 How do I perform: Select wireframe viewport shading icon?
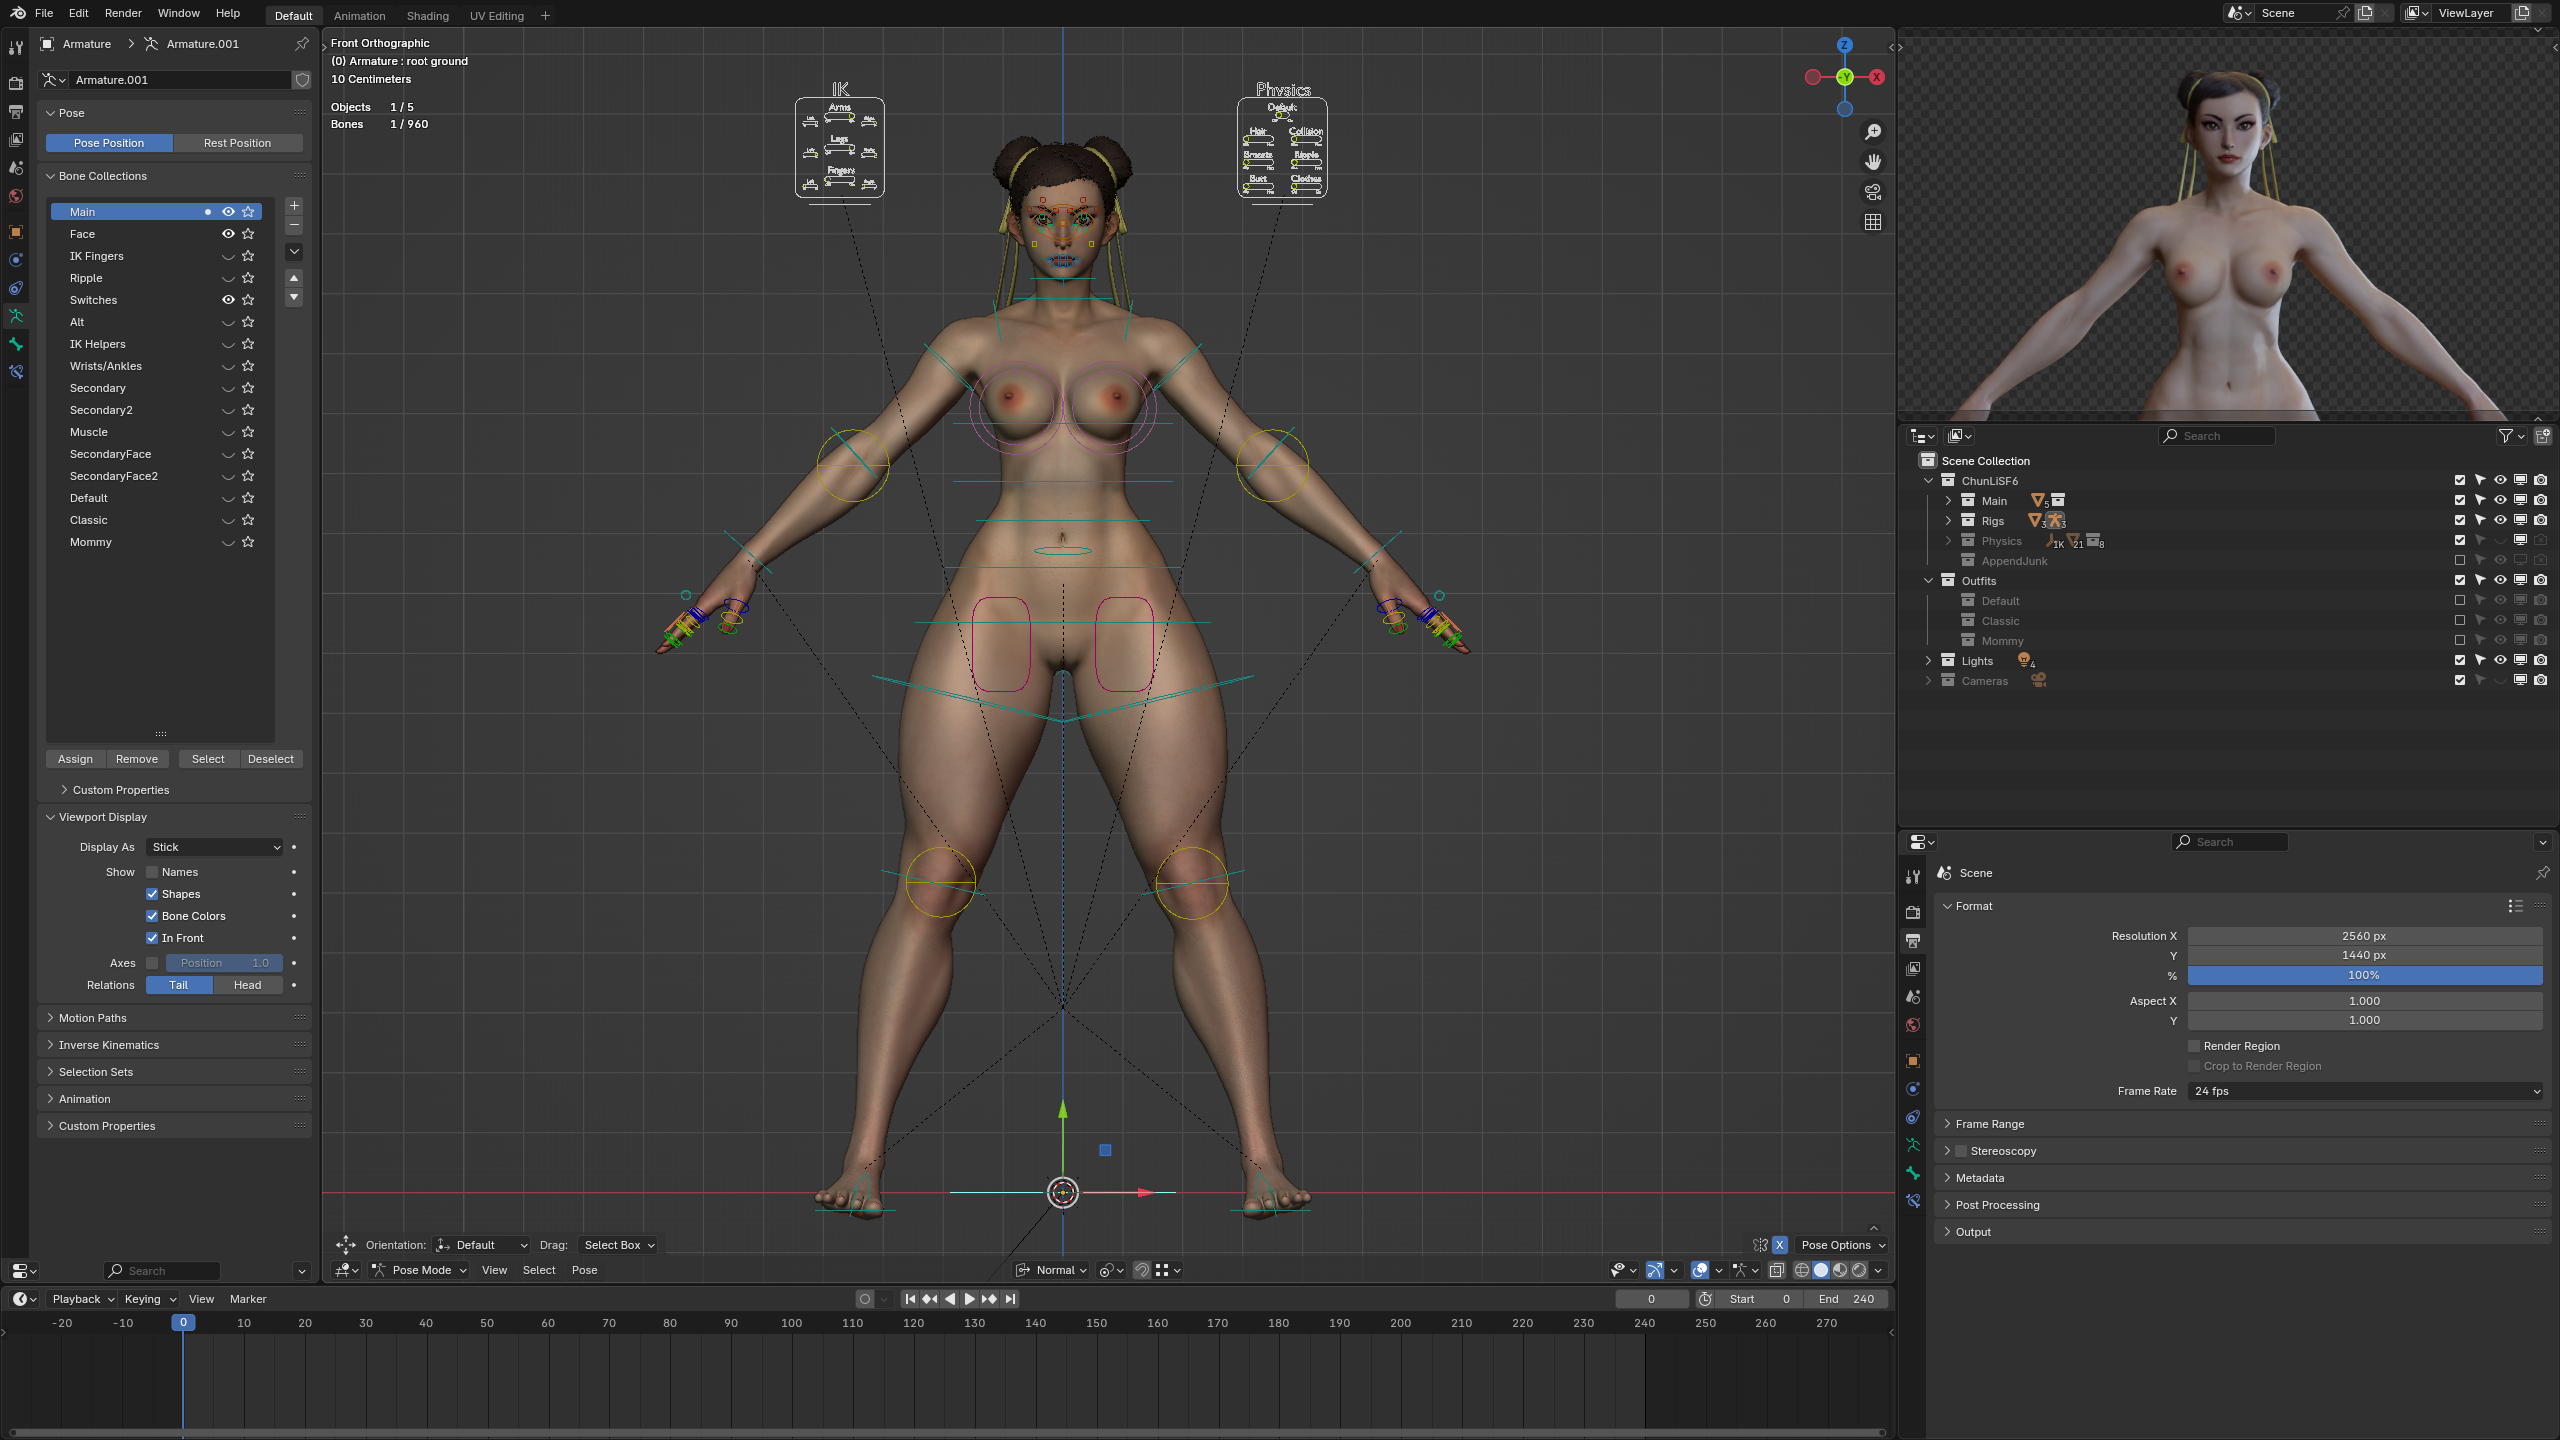1802,1270
